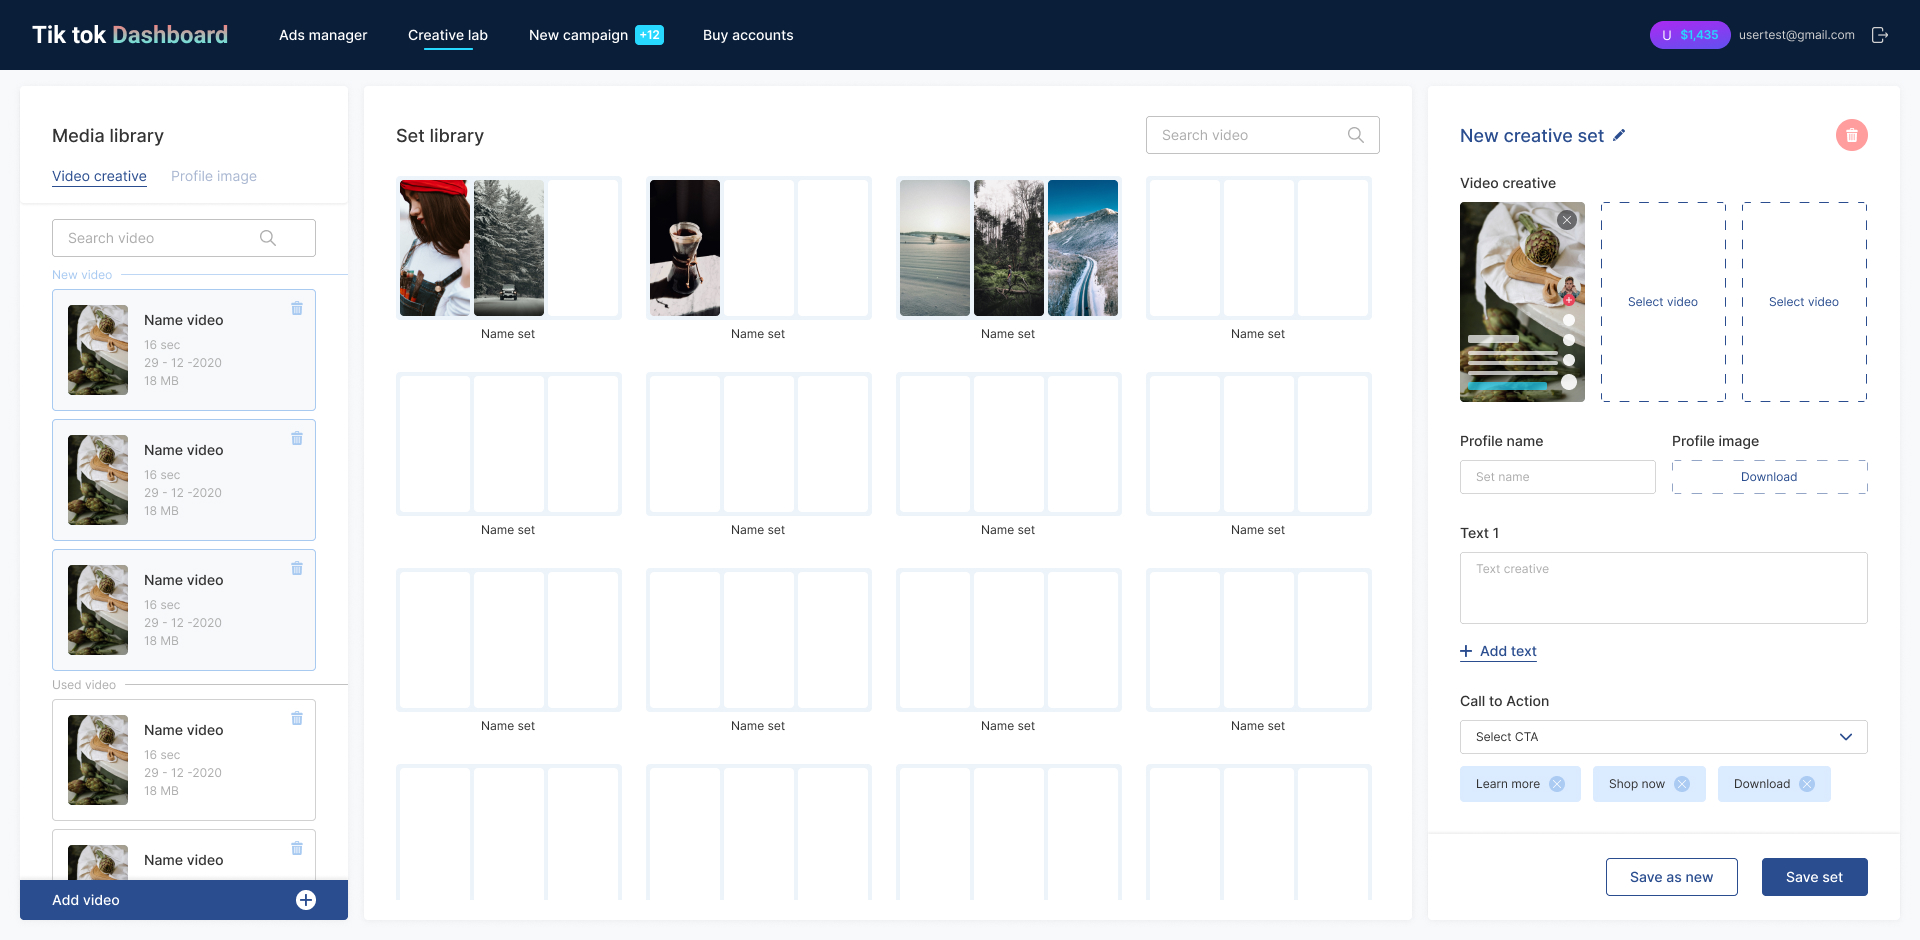
Task: Open the Creative lab menu
Action: (448, 35)
